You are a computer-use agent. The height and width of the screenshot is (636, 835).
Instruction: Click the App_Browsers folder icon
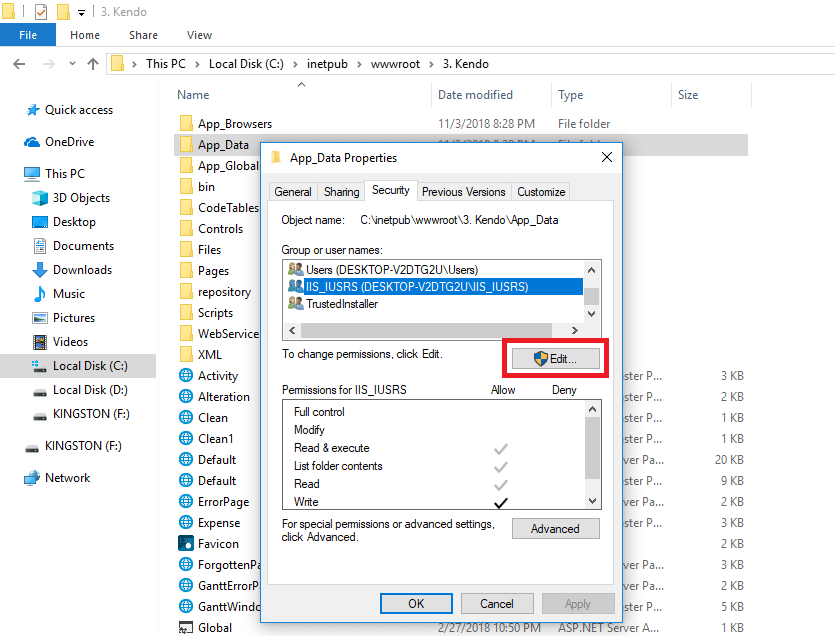coord(186,124)
